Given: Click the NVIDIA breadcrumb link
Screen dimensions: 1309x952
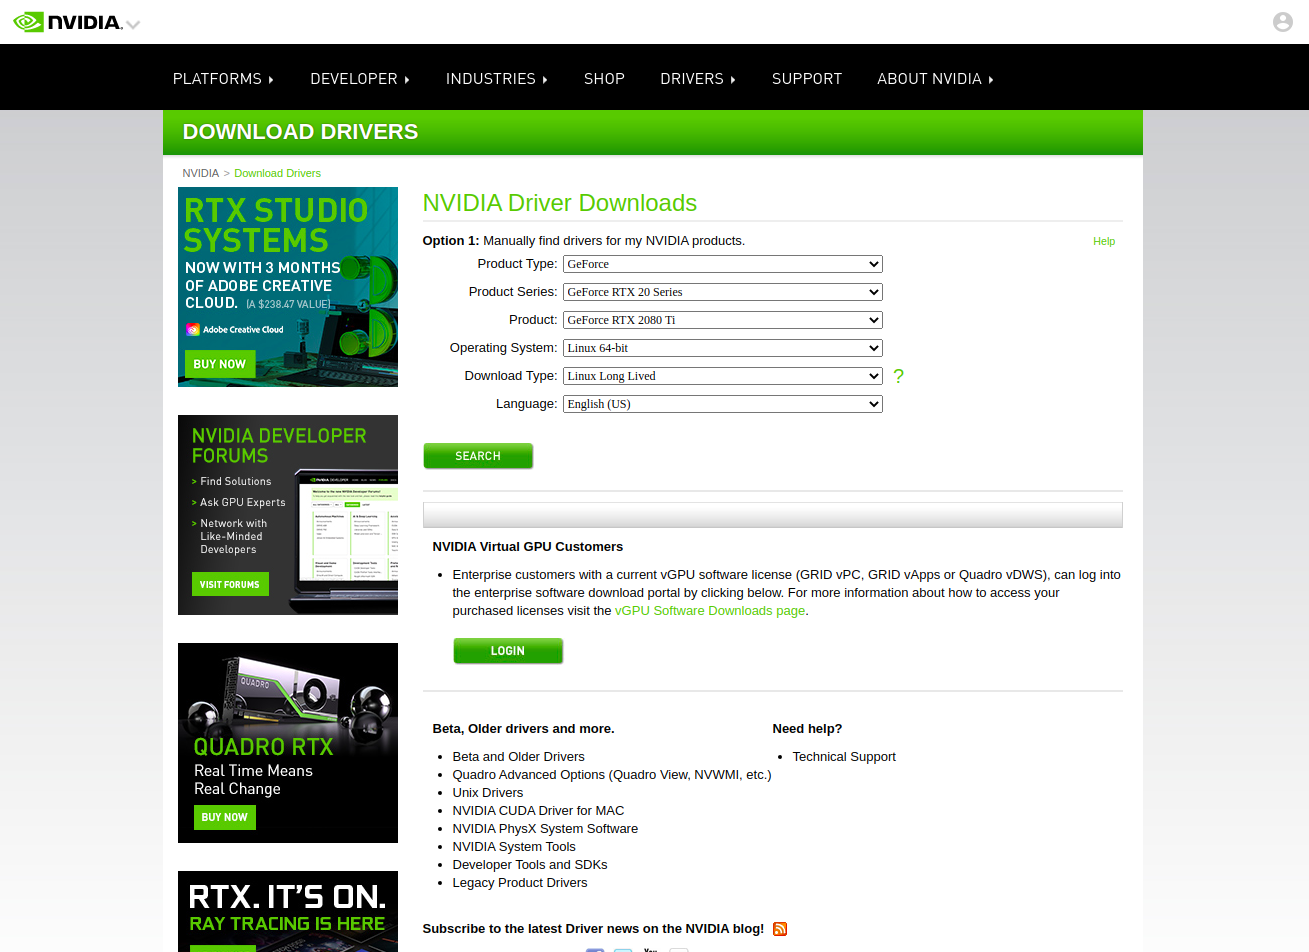Looking at the screenshot, I should click(x=200, y=173).
